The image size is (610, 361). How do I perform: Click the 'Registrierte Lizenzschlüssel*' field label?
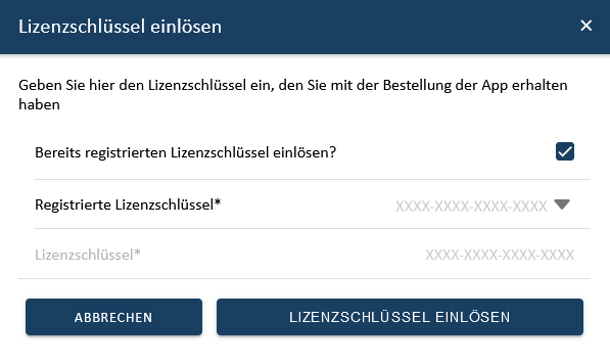128,205
